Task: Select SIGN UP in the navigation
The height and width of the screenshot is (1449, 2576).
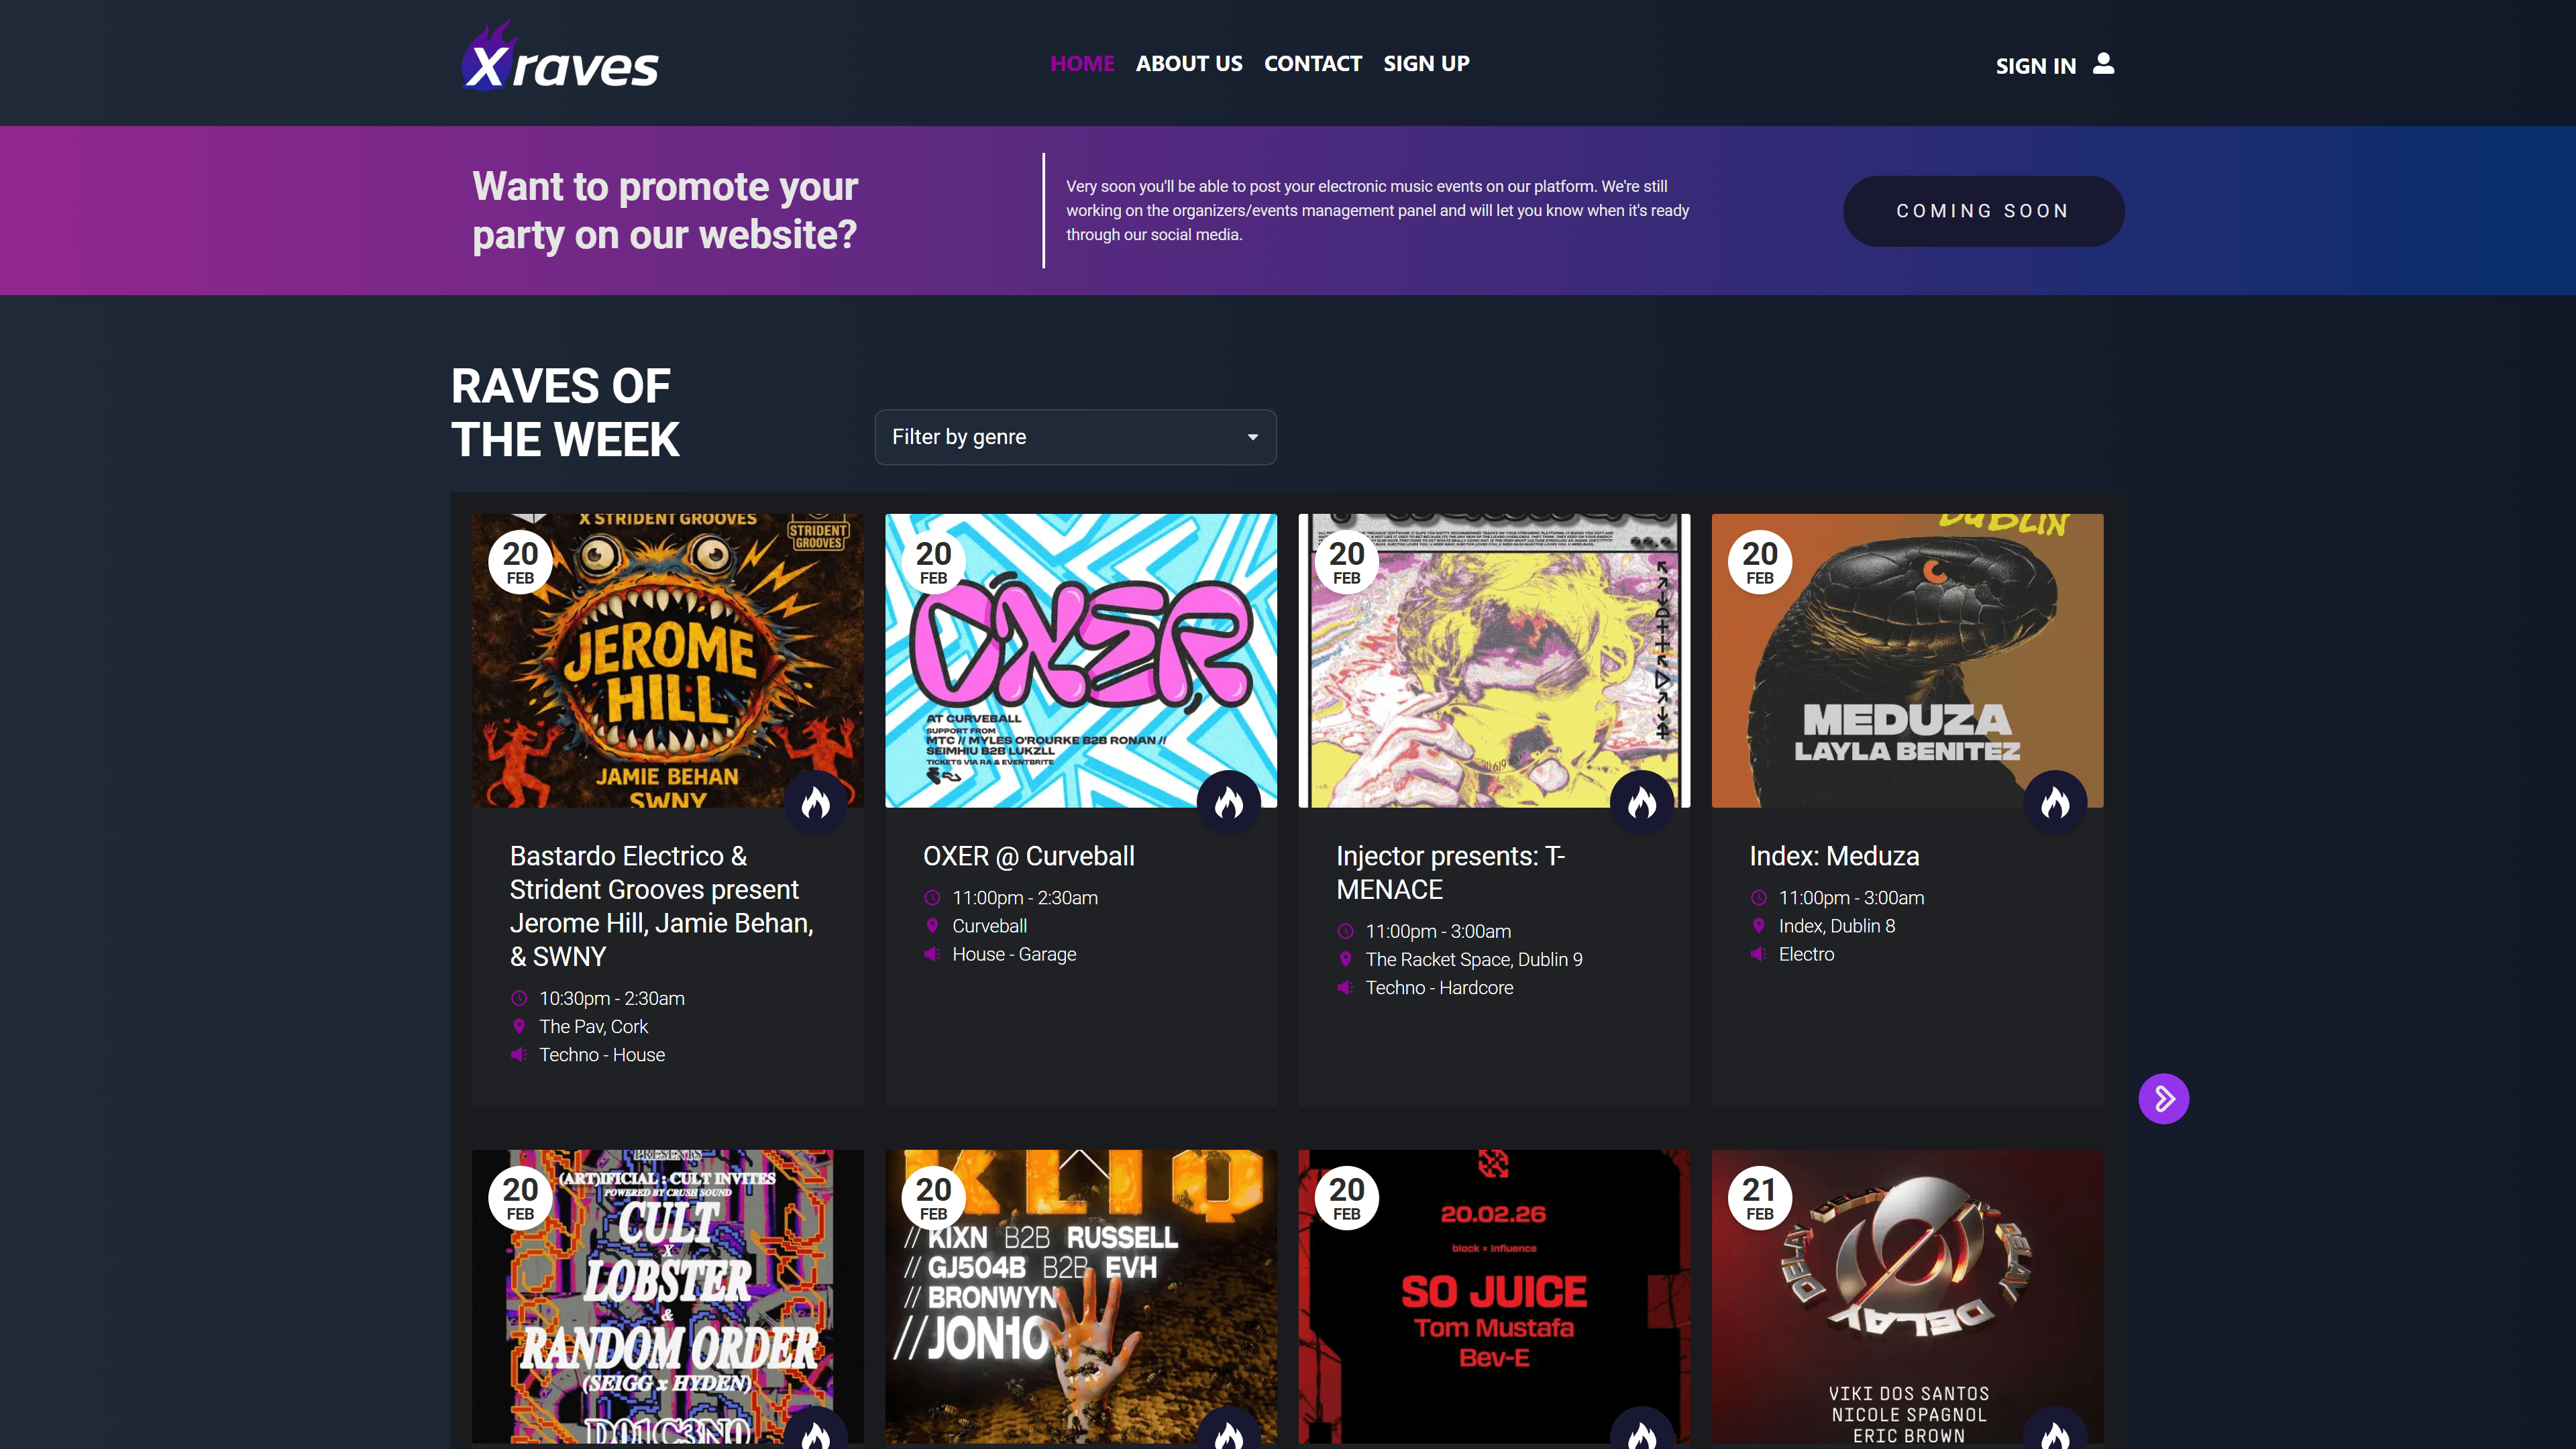Action: click(1426, 63)
